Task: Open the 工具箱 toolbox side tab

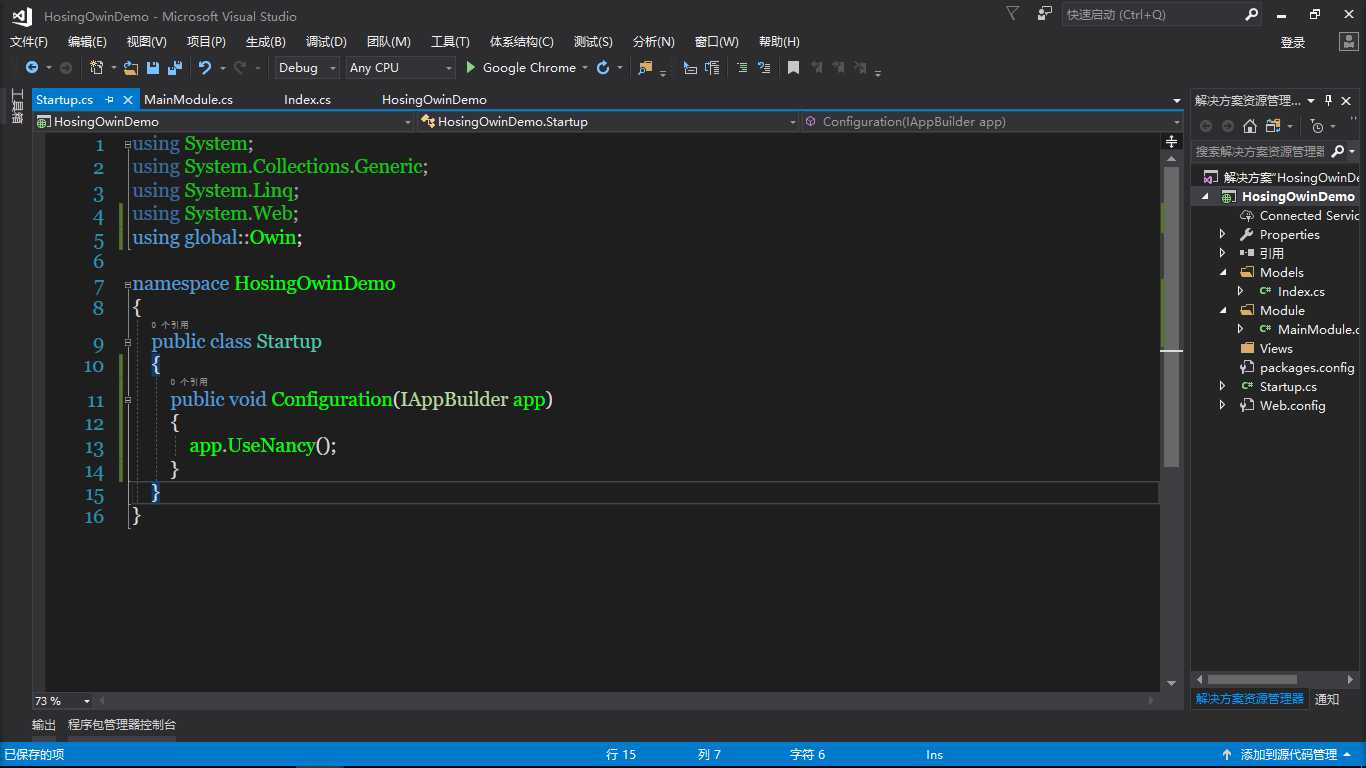Action: (17, 106)
